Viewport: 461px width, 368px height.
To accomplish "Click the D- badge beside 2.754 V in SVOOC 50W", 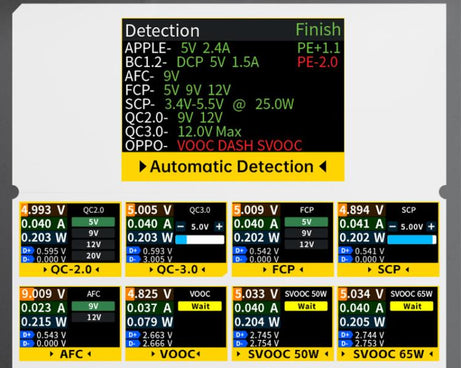I will [x=240, y=343].
